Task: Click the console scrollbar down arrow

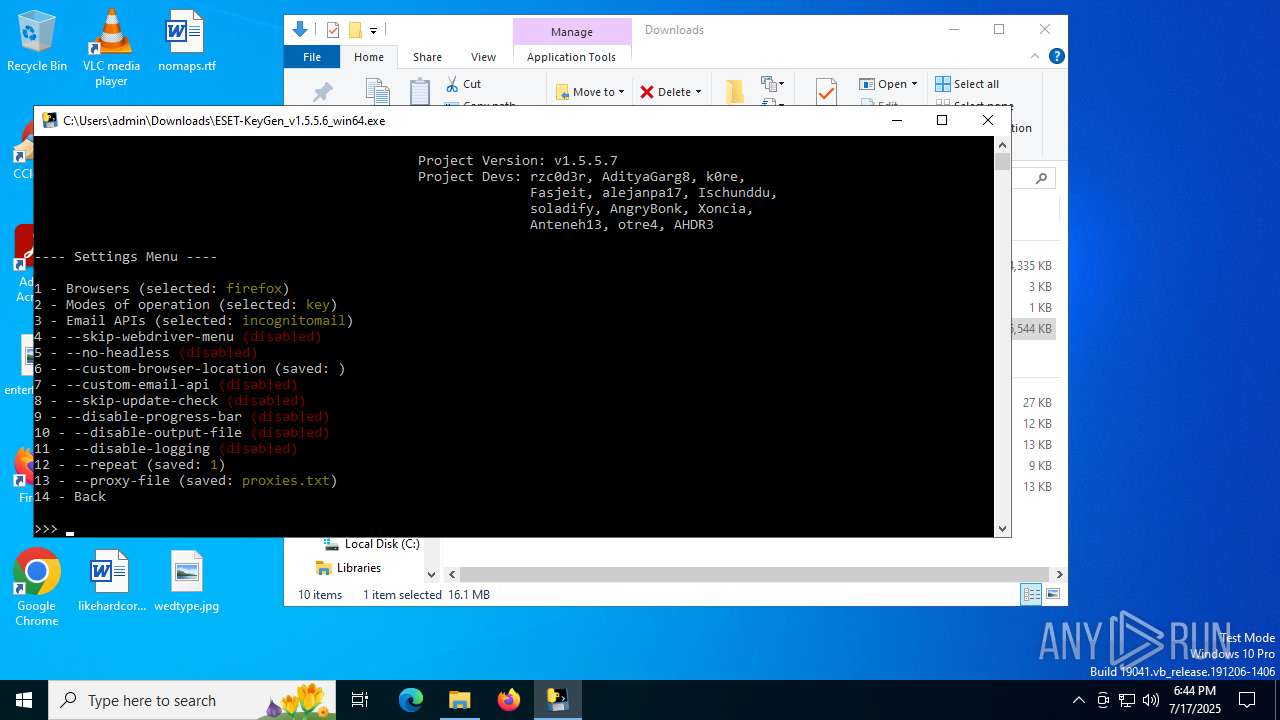Action: tap(1002, 529)
